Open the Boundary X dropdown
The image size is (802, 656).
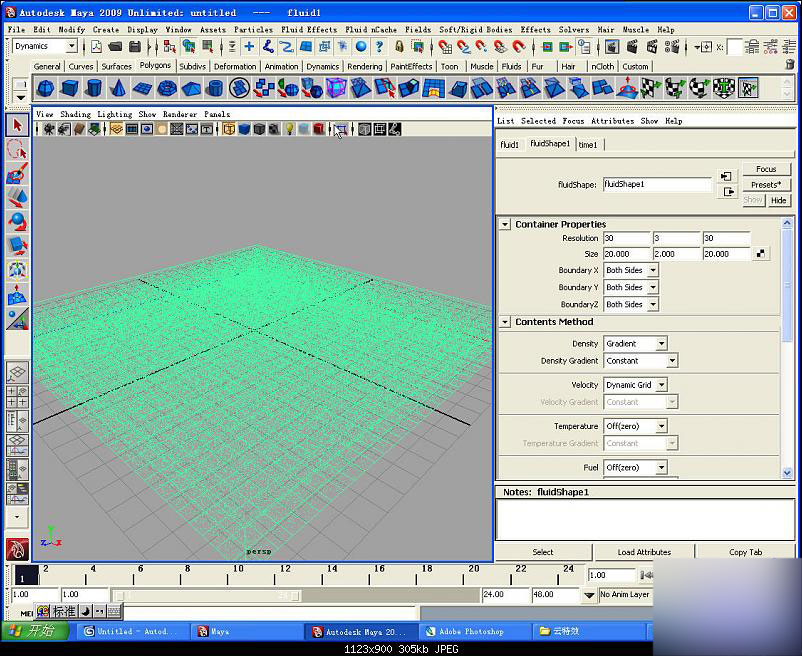tap(631, 271)
